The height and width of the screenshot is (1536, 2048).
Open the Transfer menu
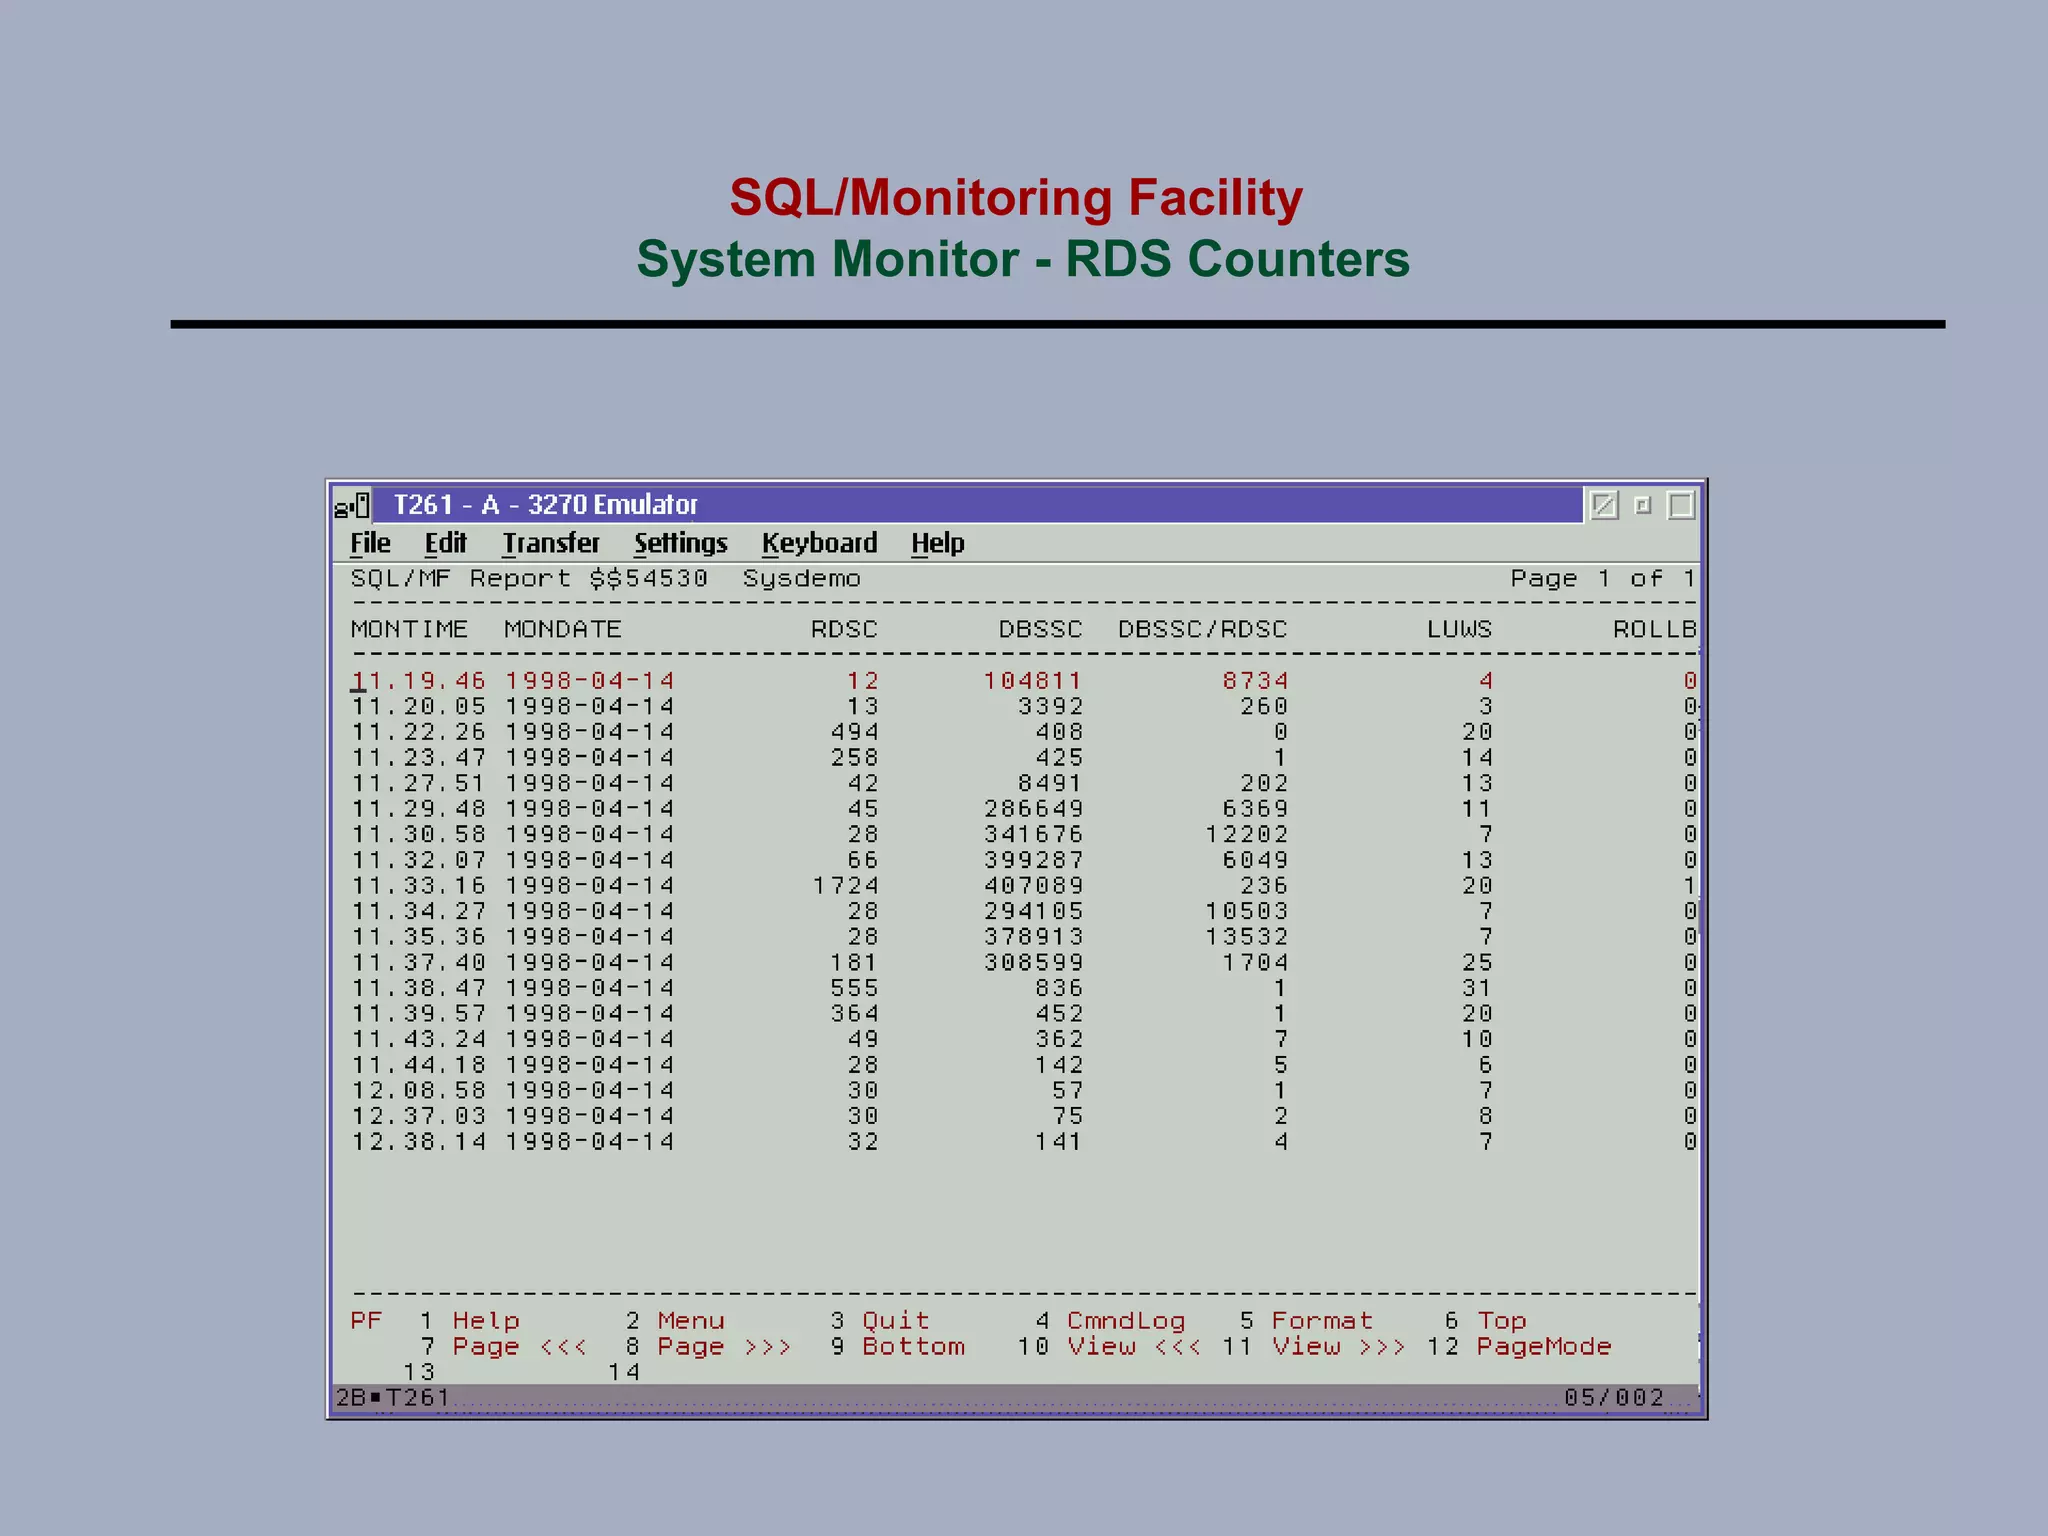(x=551, y=543)
